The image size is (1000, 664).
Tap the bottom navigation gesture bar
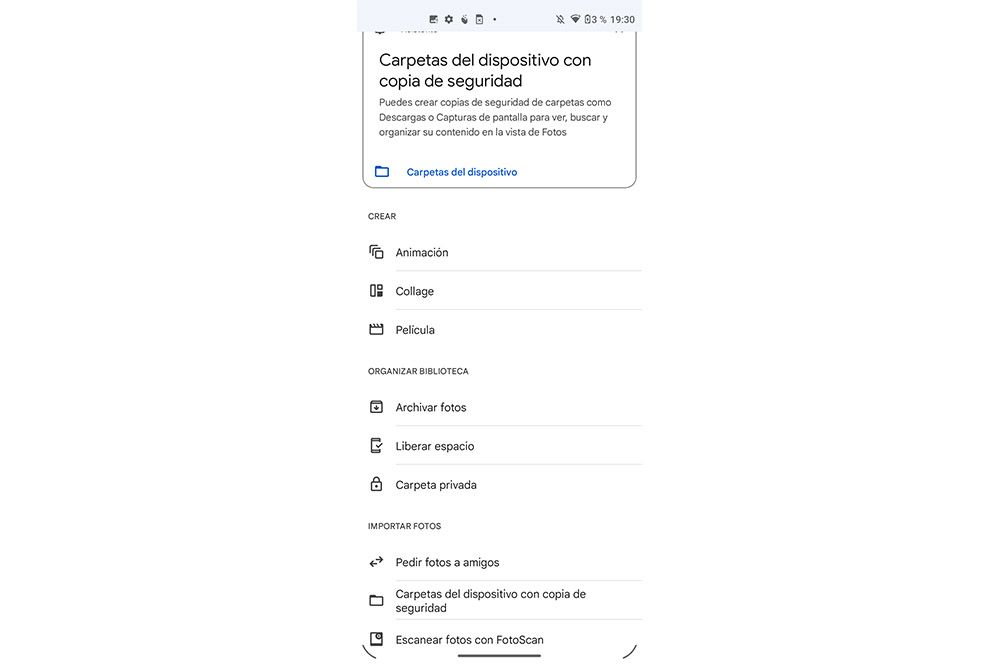coord(499,655)
